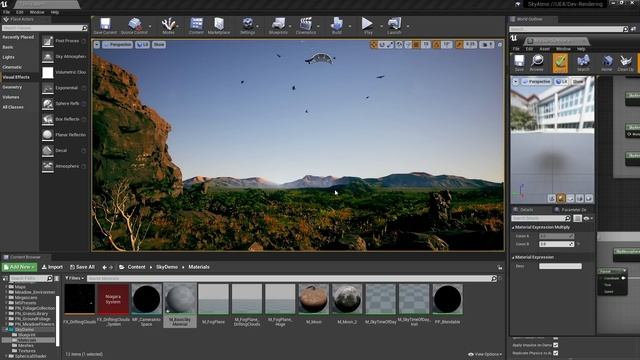This screenshot has width=640, height=360.
Task: Click Home icon in material editor toolbar
Action: (607, 63)
